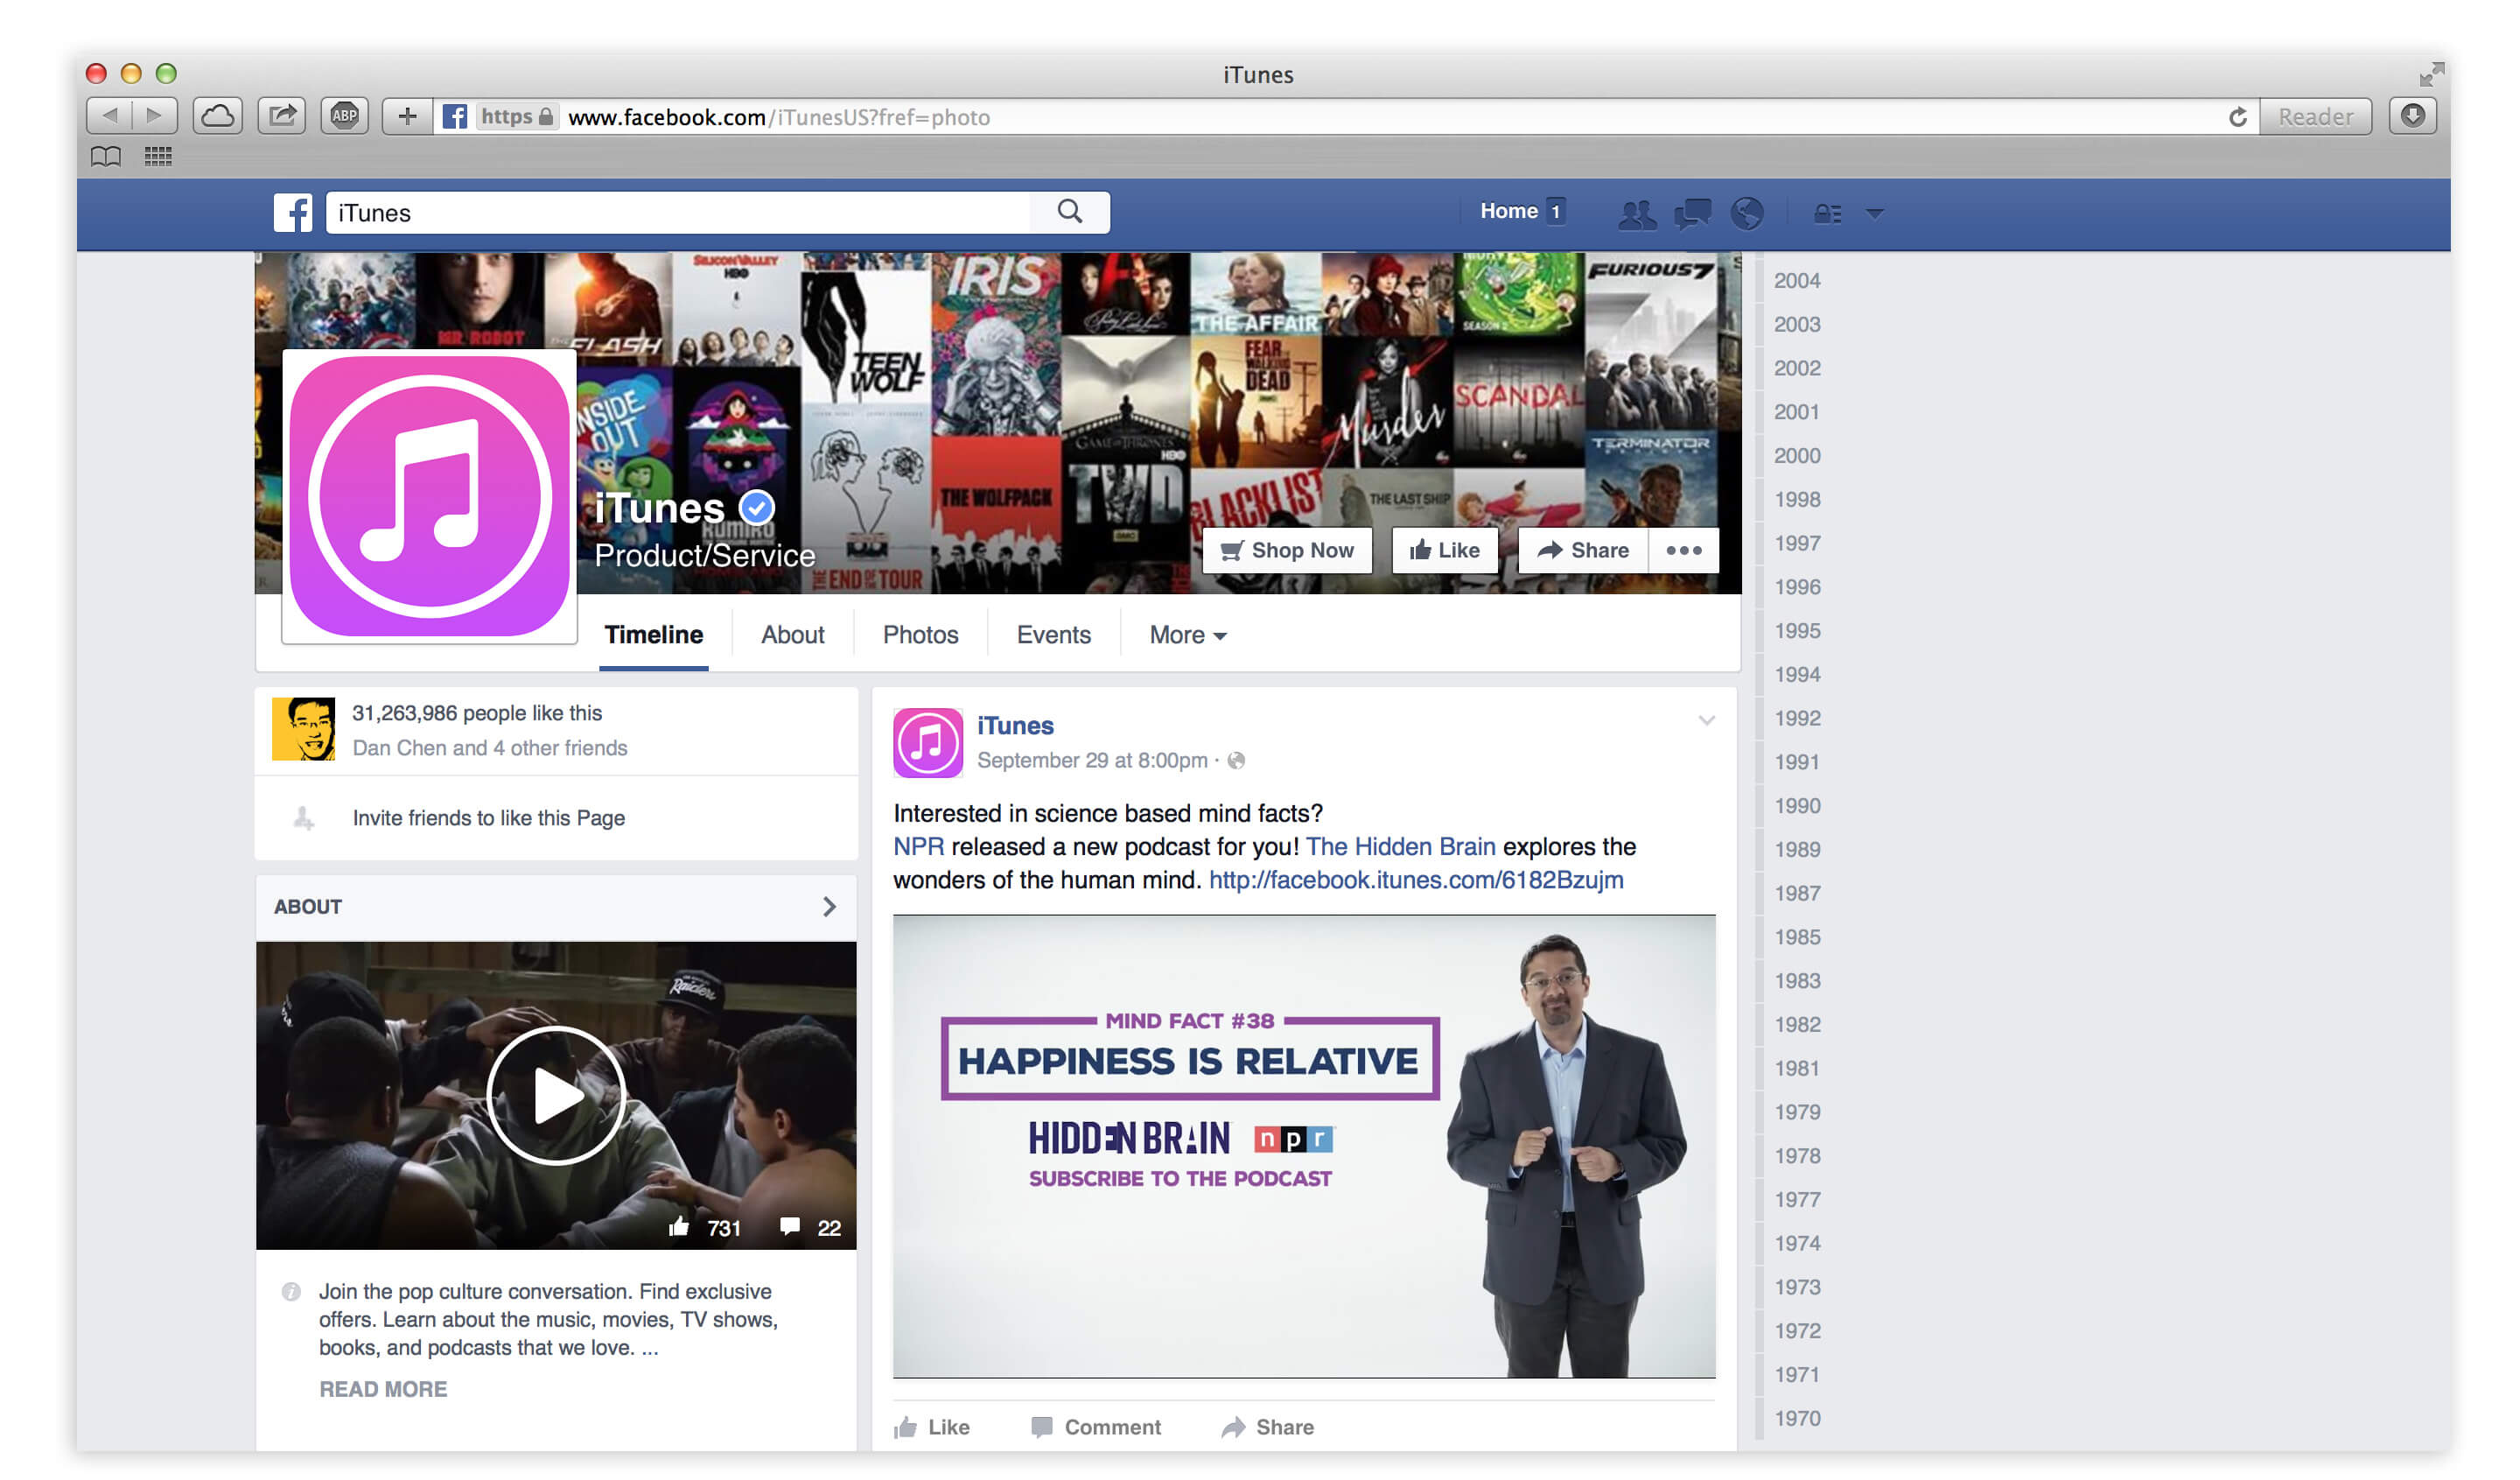The height and width of the screenshot is (1480, 2520).
Task: Click 31,263,986 people like this
Action: pyautogui.click(x=477, y=713)
